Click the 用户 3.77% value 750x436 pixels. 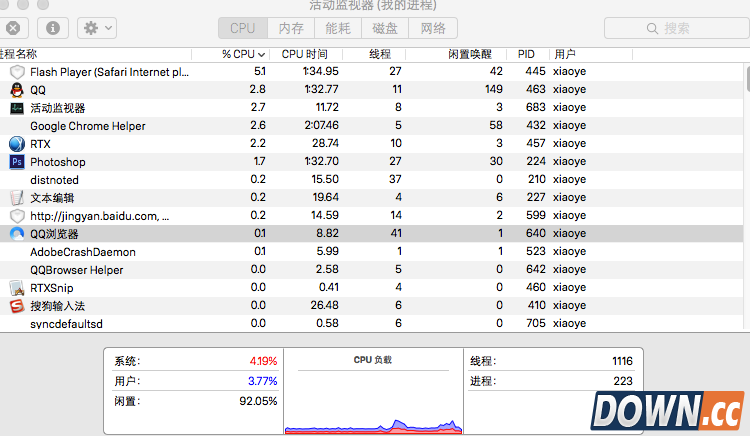click(x=263, y=381)
